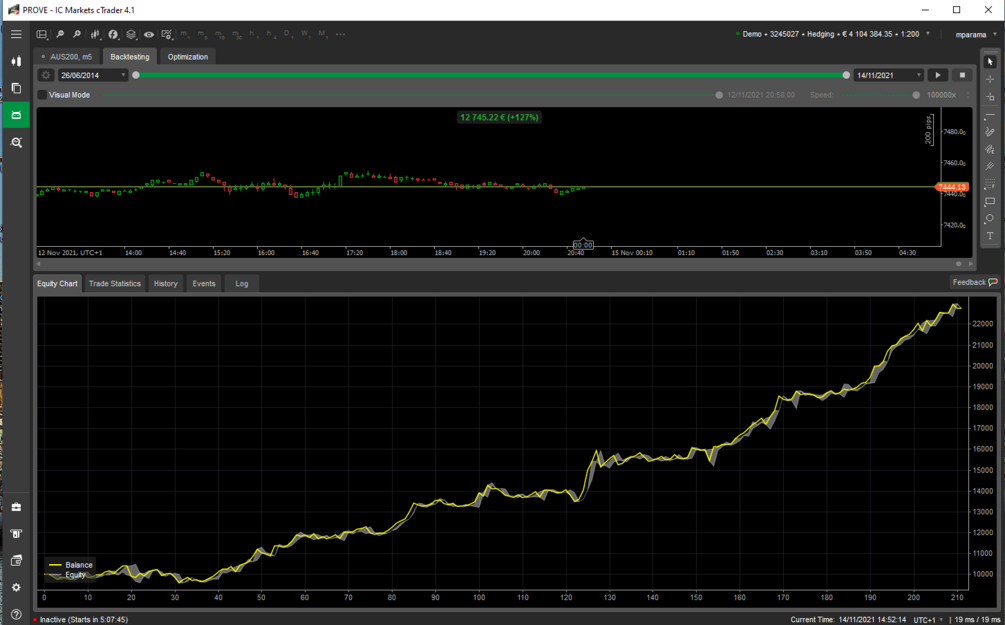Image resolution: width=1005 pixels, height=625 pixels.
Task: Stop the backtest with stop button
Action: click(x=962, y=75)
